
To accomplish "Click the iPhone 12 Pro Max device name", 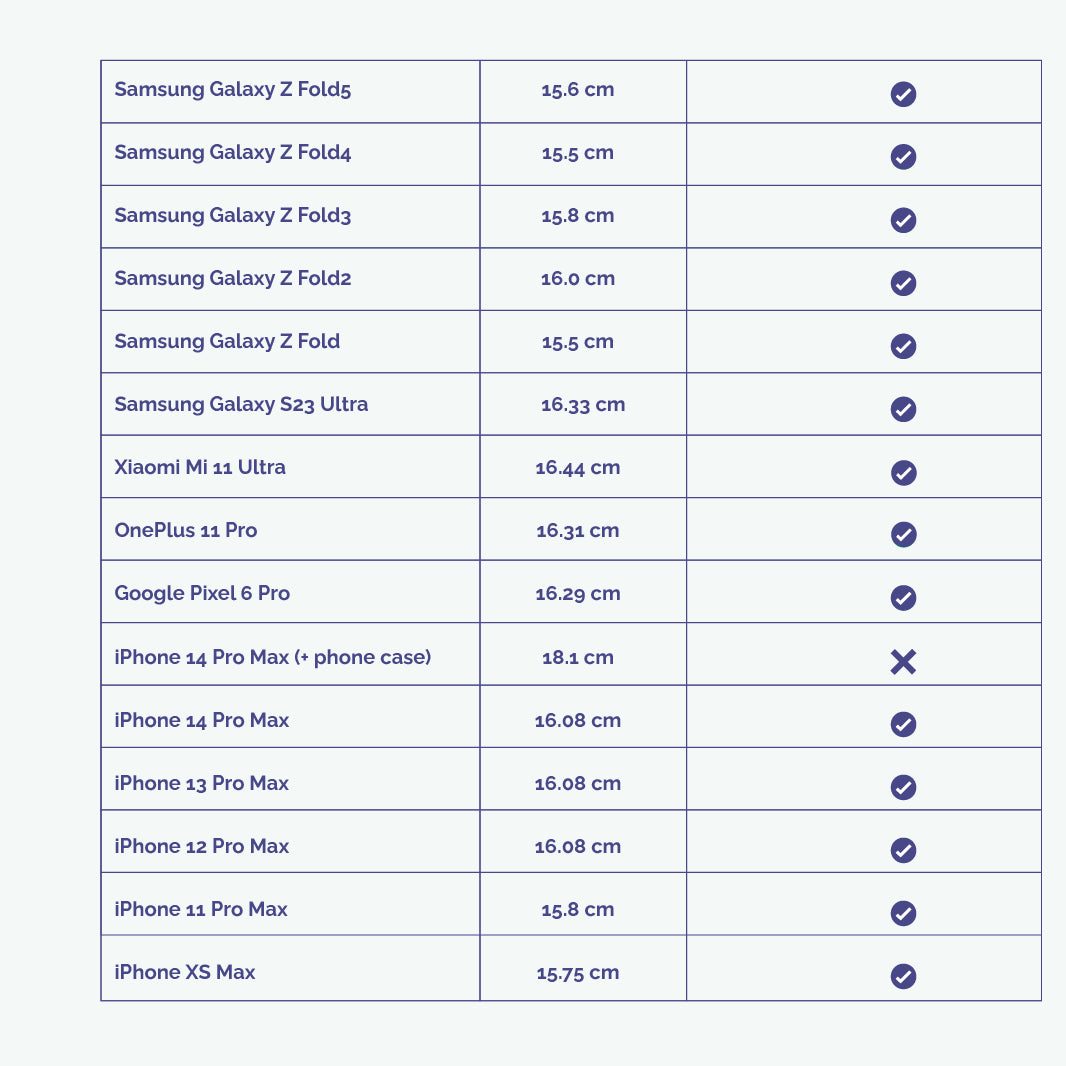I will [x=201, y=846].
